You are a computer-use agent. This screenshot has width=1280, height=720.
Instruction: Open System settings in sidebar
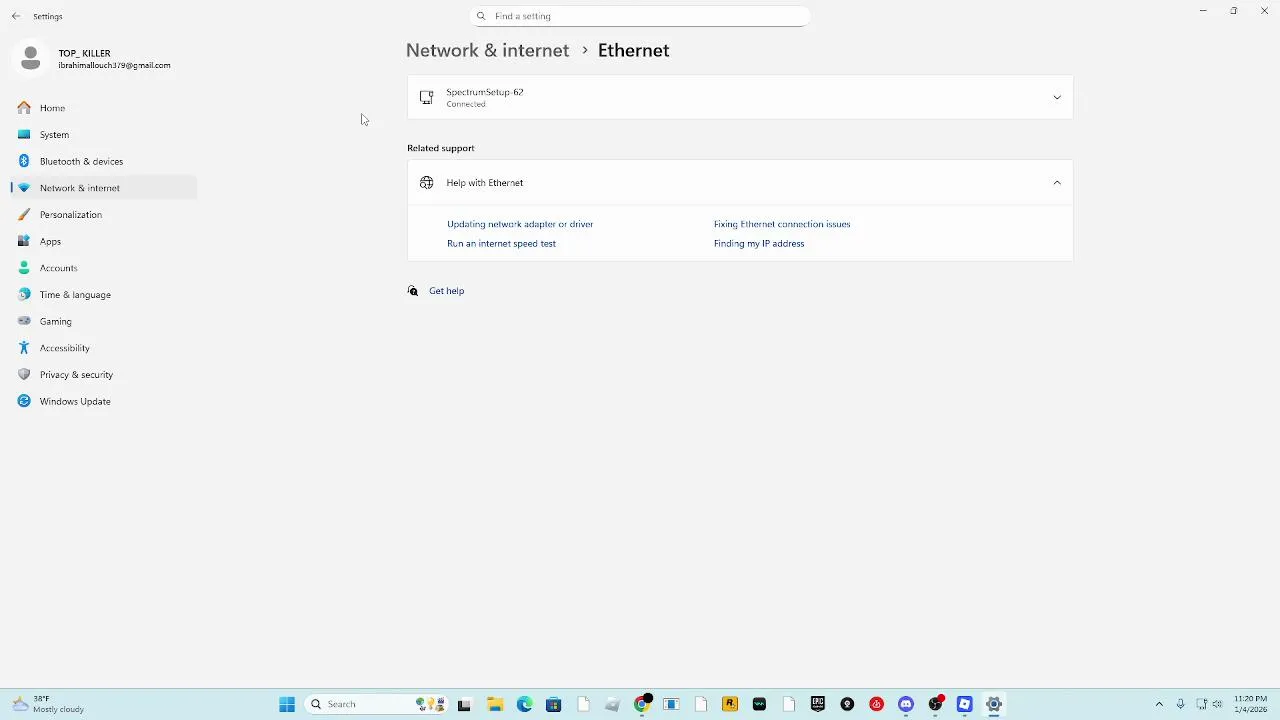(104, 134)
